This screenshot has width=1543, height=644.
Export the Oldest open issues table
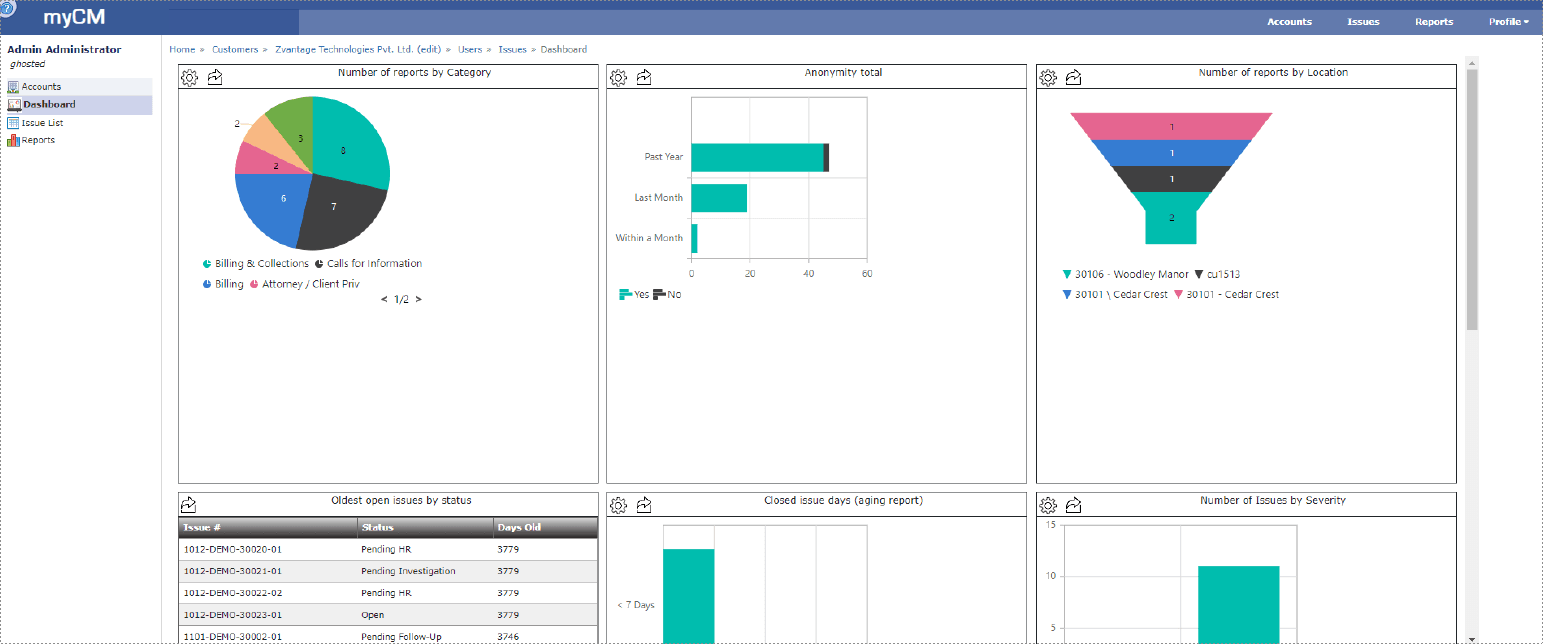click(x=189, y=505)
